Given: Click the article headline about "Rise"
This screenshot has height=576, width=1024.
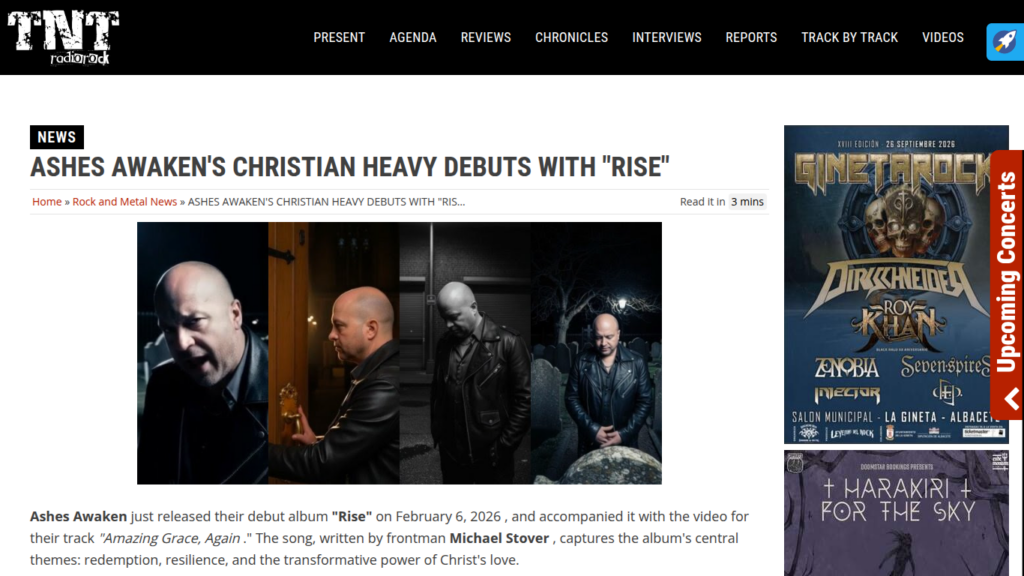Looking at the screenshot, I should 350,167.
